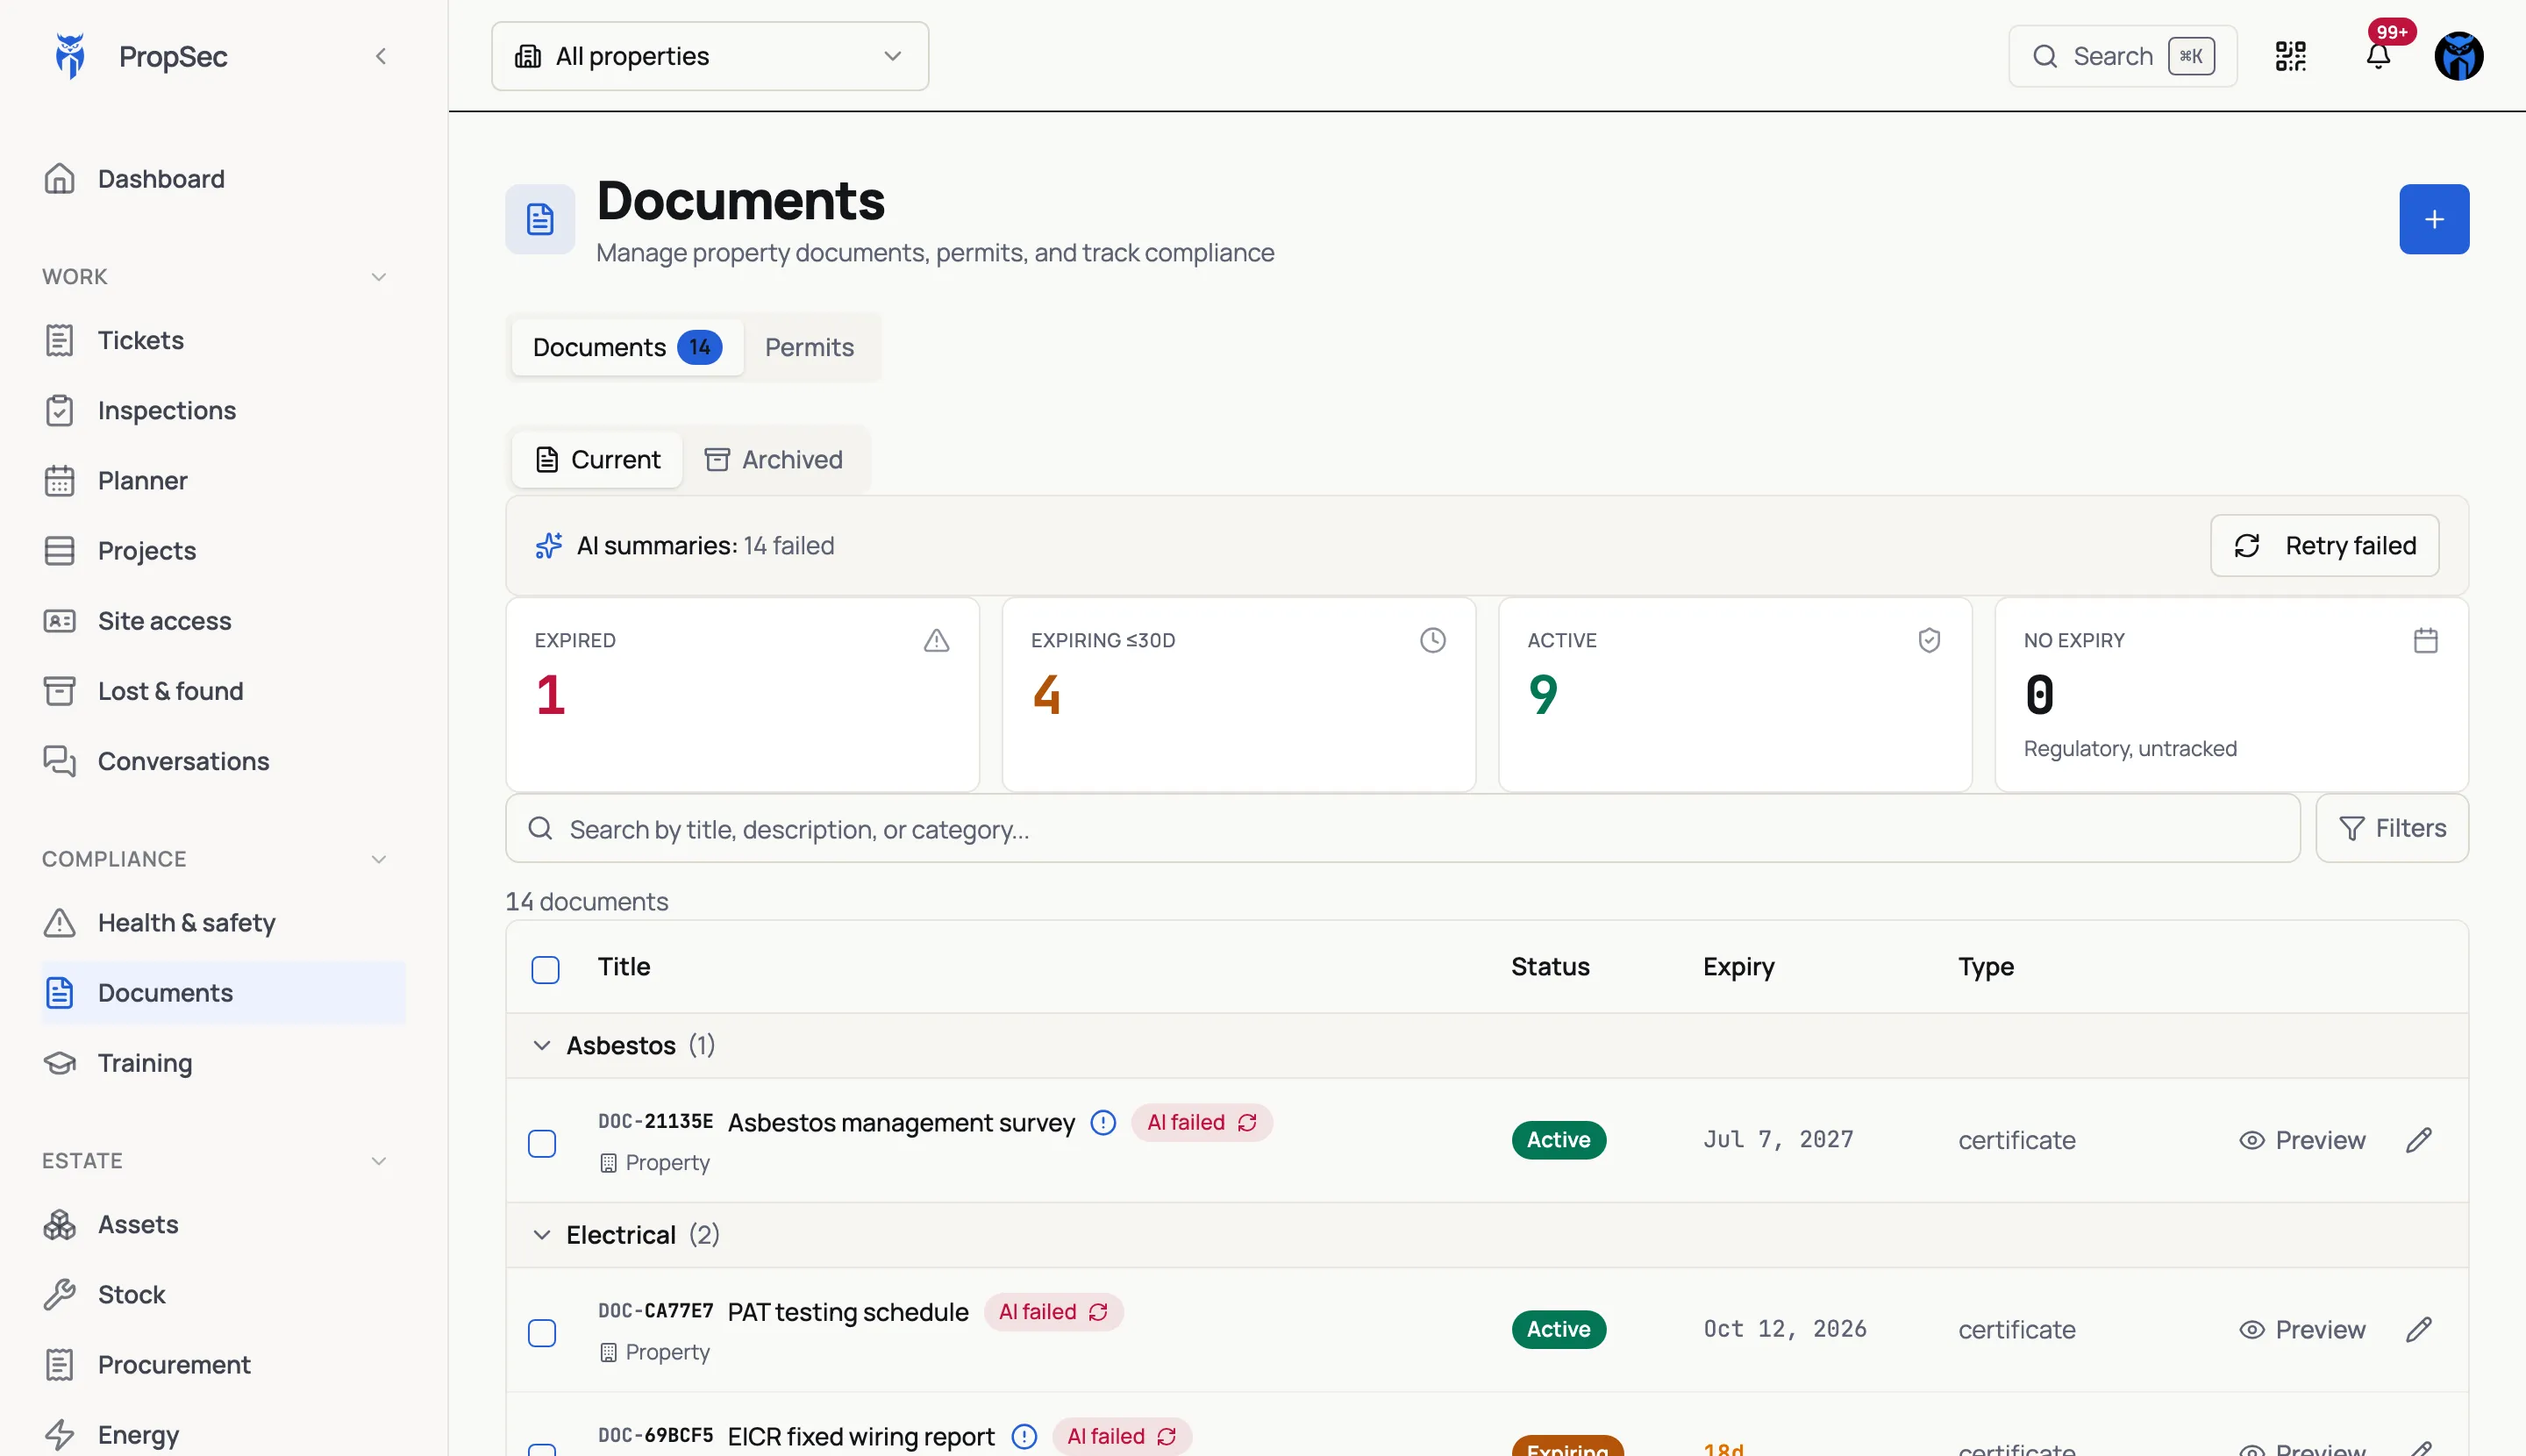Sort by the Status column header
2526x1456 pixels.
tap(1550, 967)
